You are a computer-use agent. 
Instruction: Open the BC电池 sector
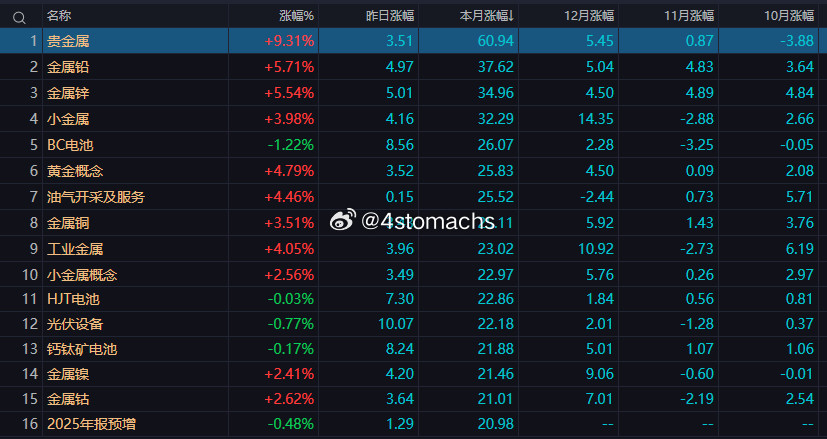tap(414, 145)
